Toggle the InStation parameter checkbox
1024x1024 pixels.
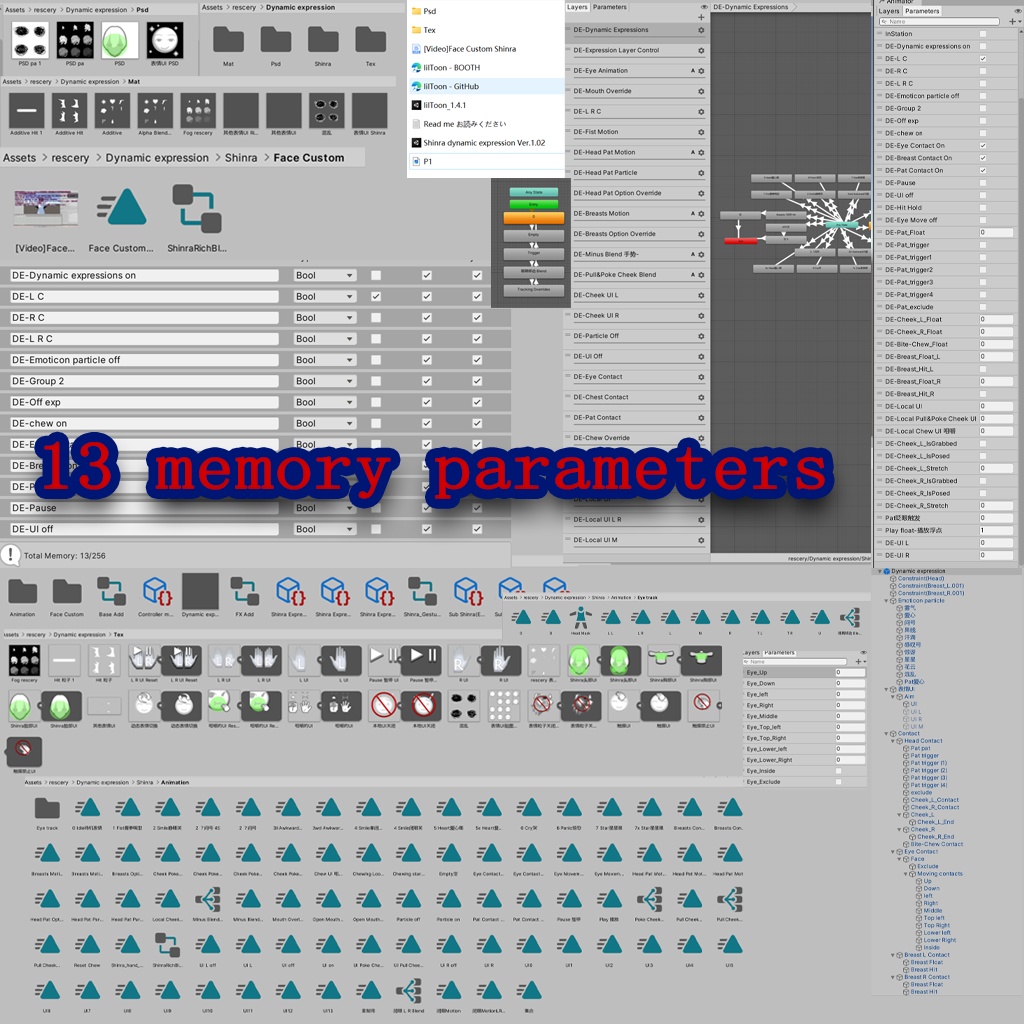[983, 34]
